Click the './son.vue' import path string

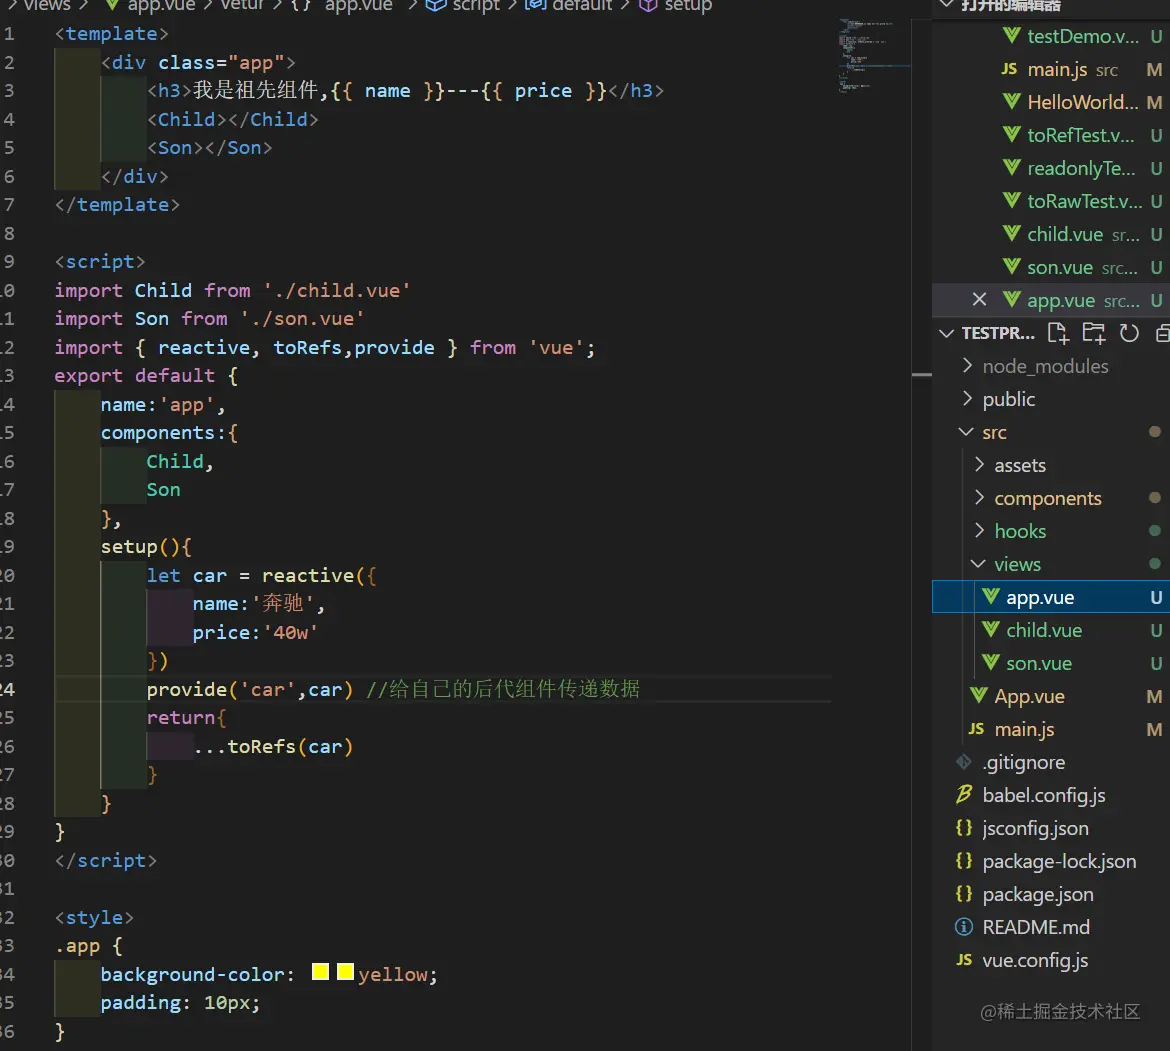click(x=301, y=319)
